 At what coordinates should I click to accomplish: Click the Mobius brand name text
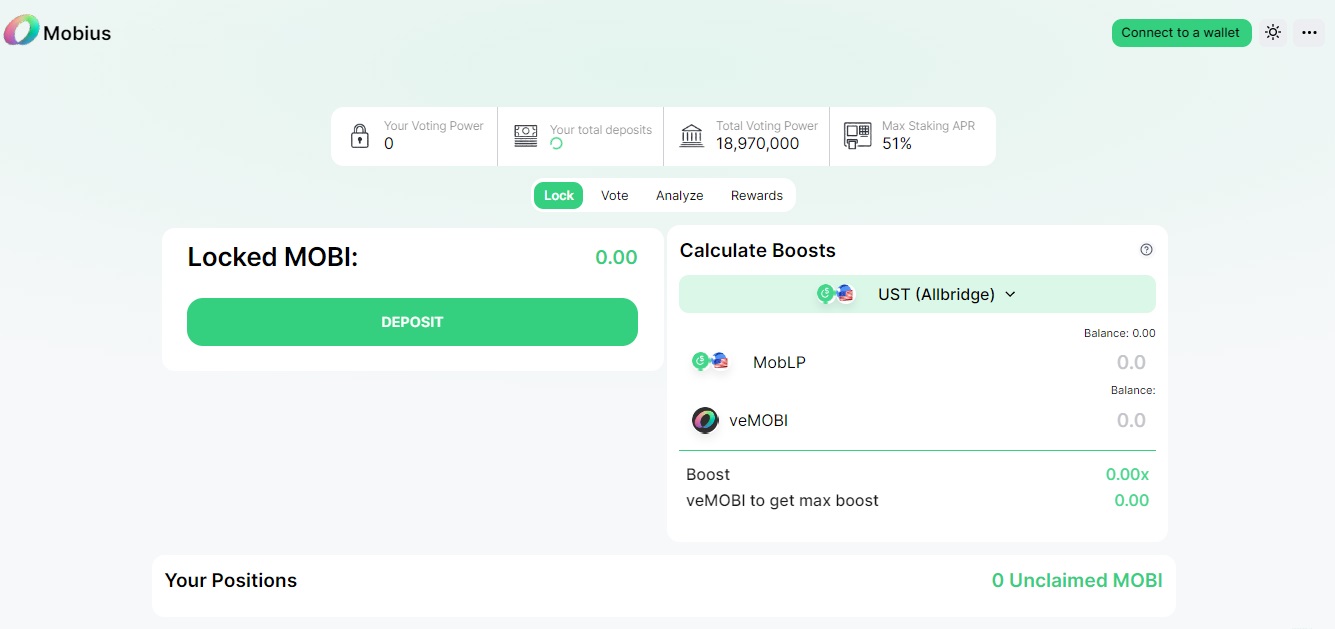tap(77, 33)
